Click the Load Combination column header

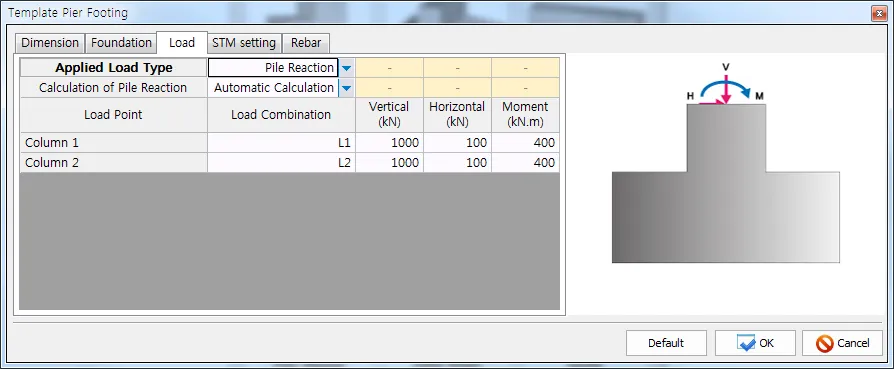coord(281,115)
